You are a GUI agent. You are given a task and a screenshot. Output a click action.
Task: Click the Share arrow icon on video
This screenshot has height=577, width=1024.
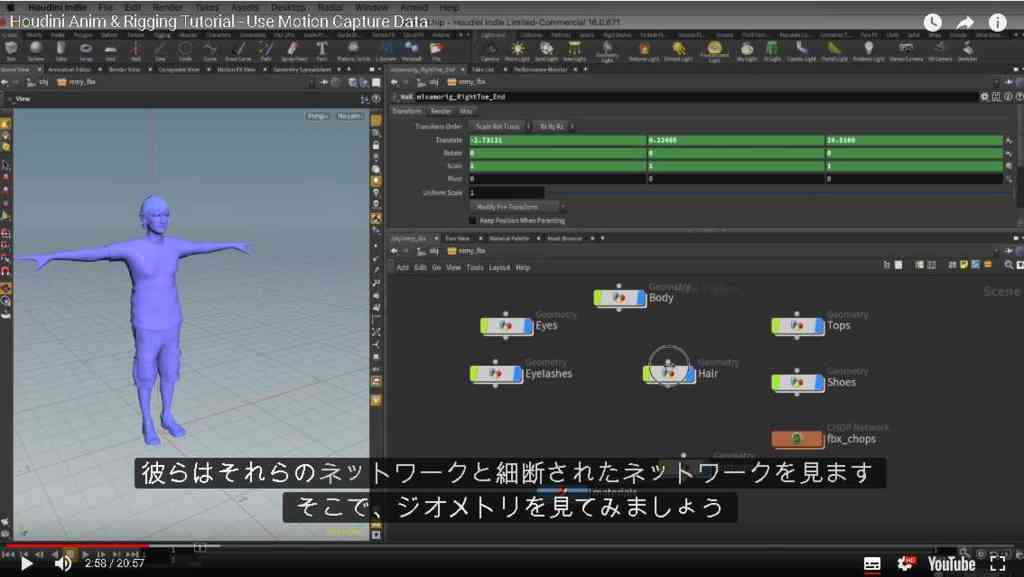[x=965, y=23]
